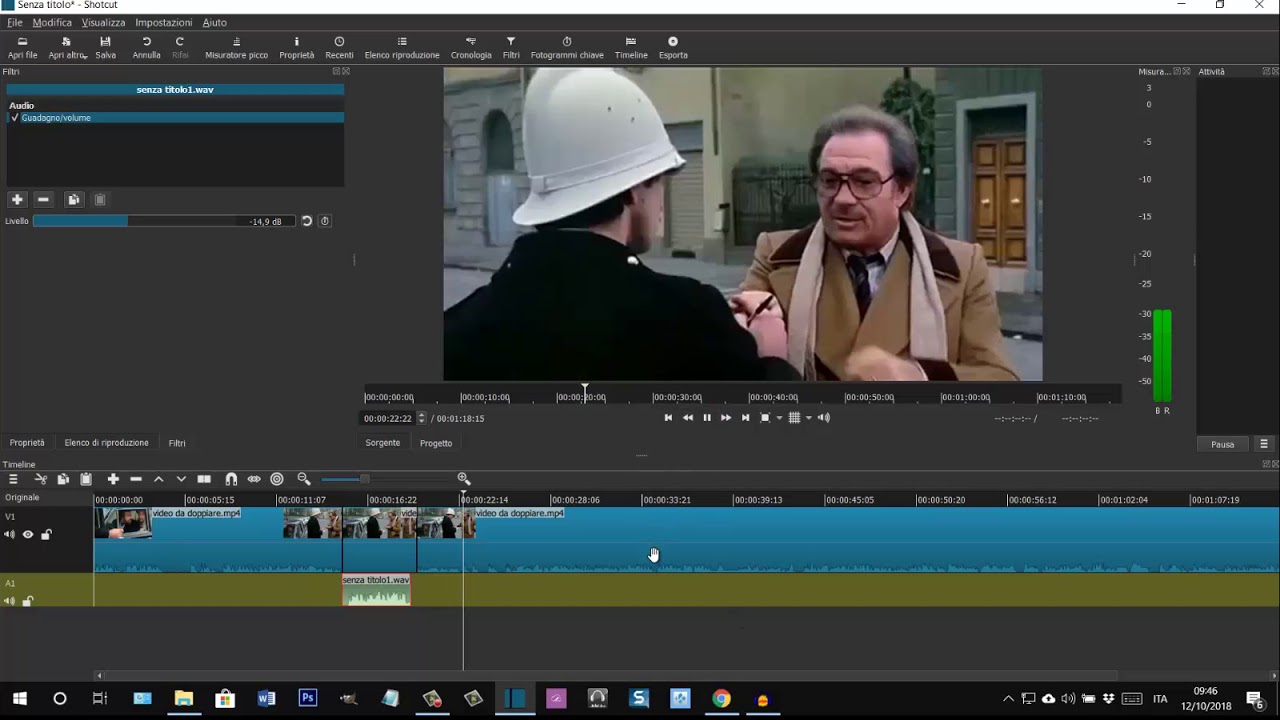Viewport: 1280px width, 720px height.
Task: Click the timeline copy icon
Action: click(63, 479)
